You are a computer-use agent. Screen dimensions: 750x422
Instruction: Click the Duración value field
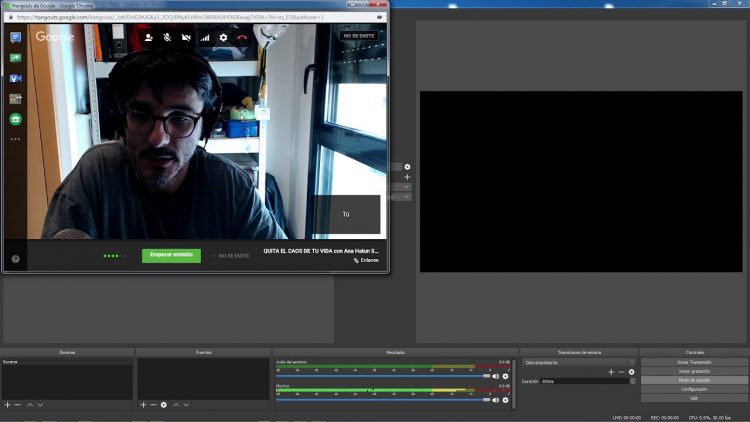pyautogui.click(x=585, y=381)
